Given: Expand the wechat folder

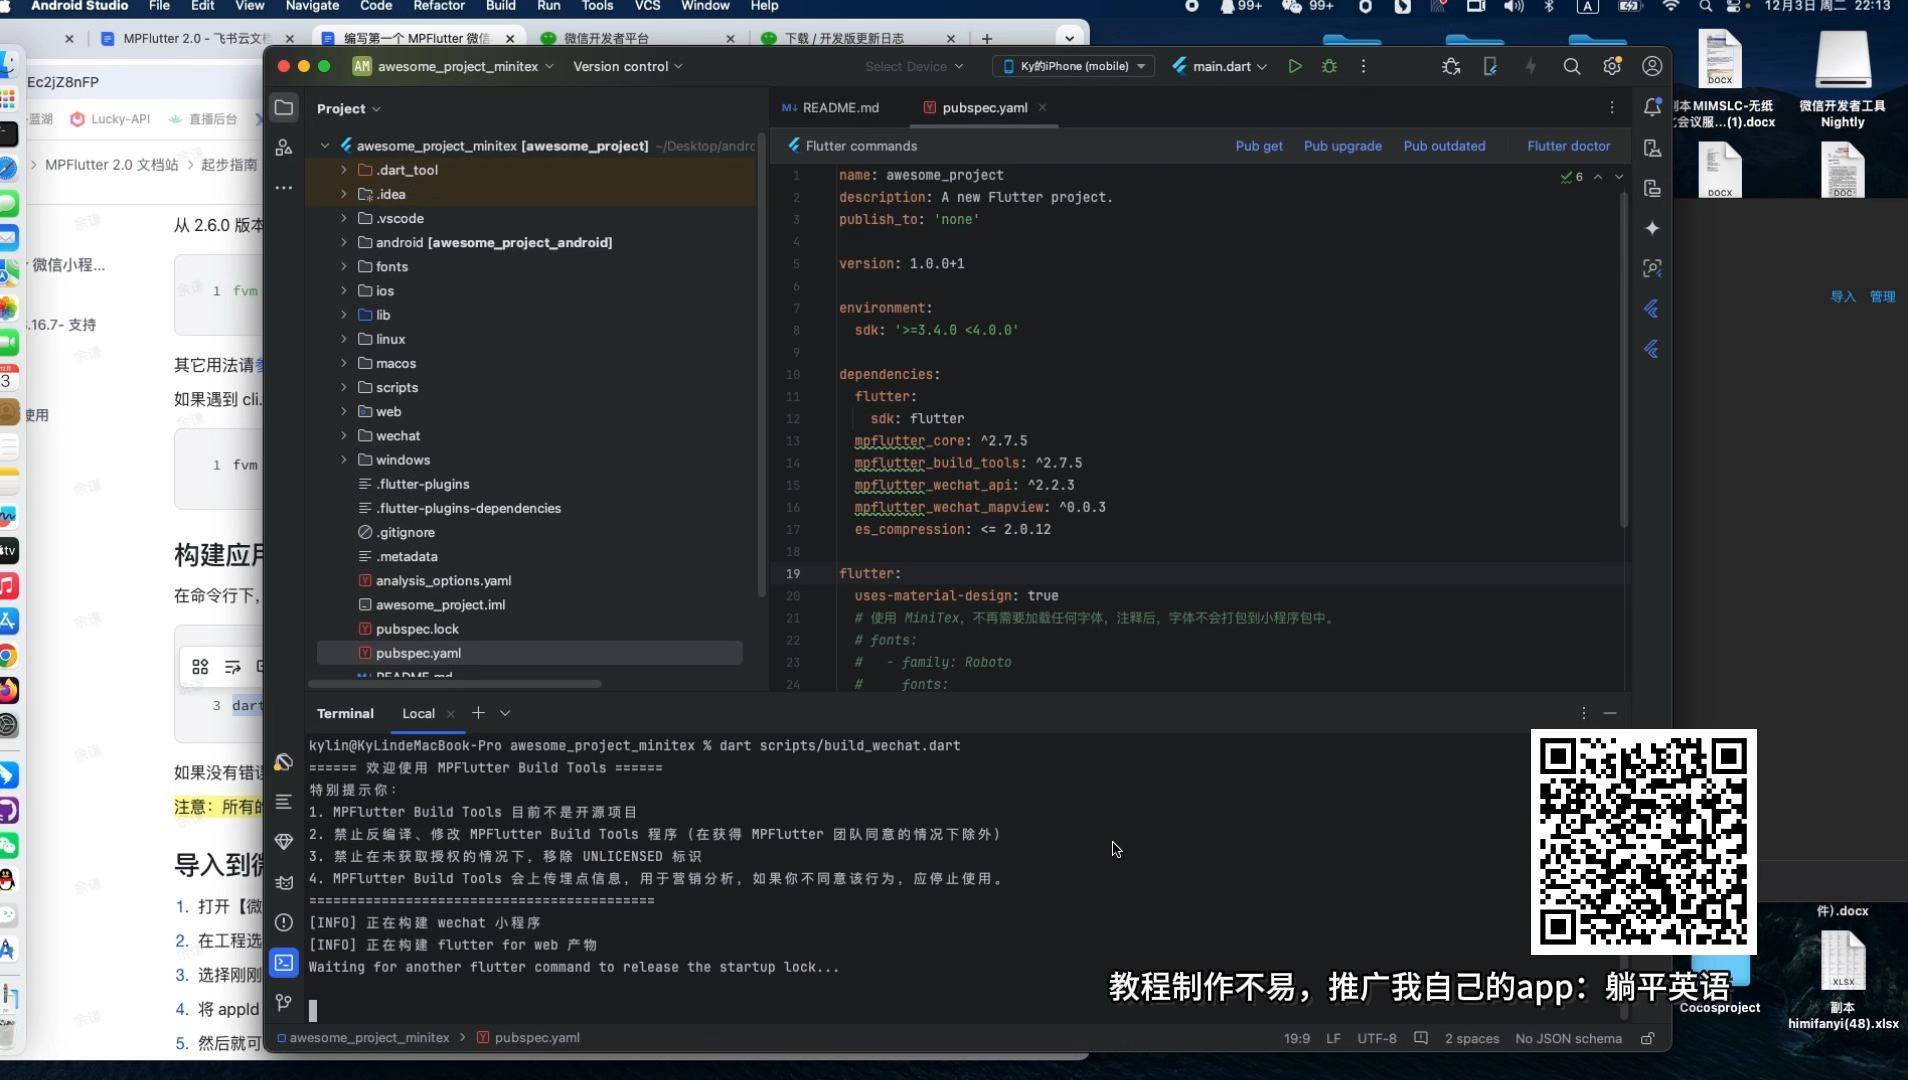Looking at the screenshot, I should pyautogui.click(x=344, y=436).
